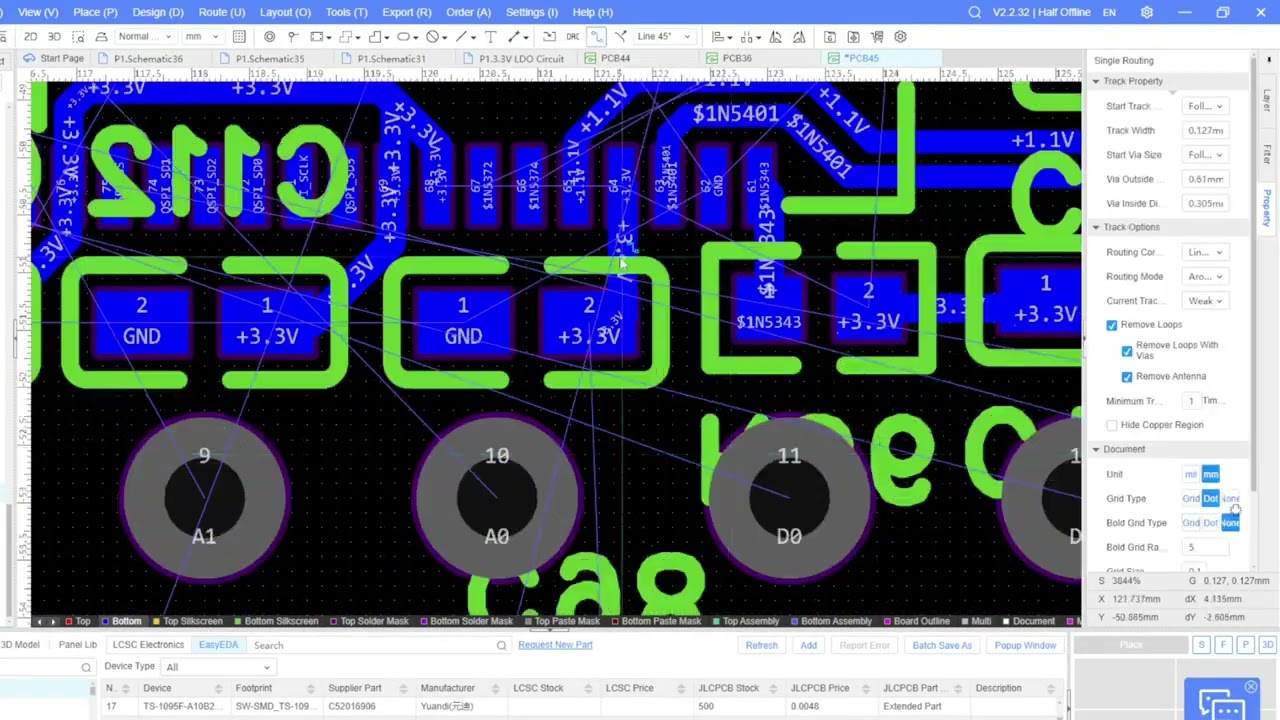The height and width of the screenshot is (720, 1280).
Task: Open the Export menu
Action: tap(406, 12)
